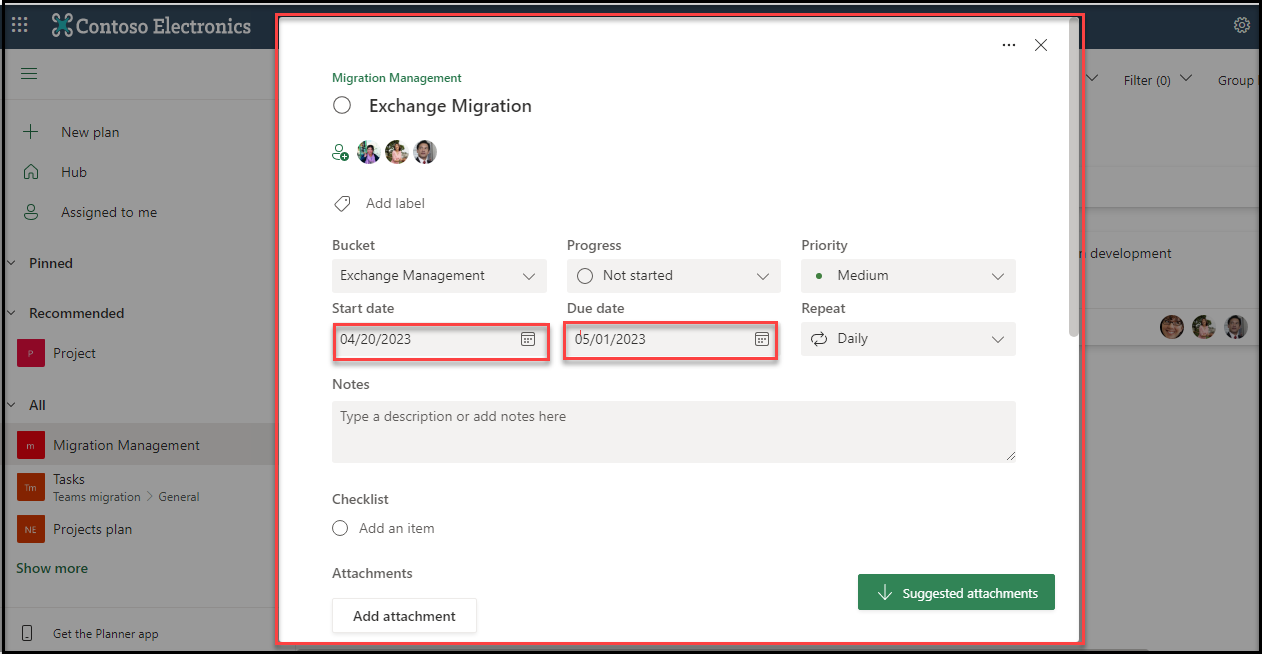Open the Due date calendar picker
The image size is (1262, 654).
tap(761, 339)
